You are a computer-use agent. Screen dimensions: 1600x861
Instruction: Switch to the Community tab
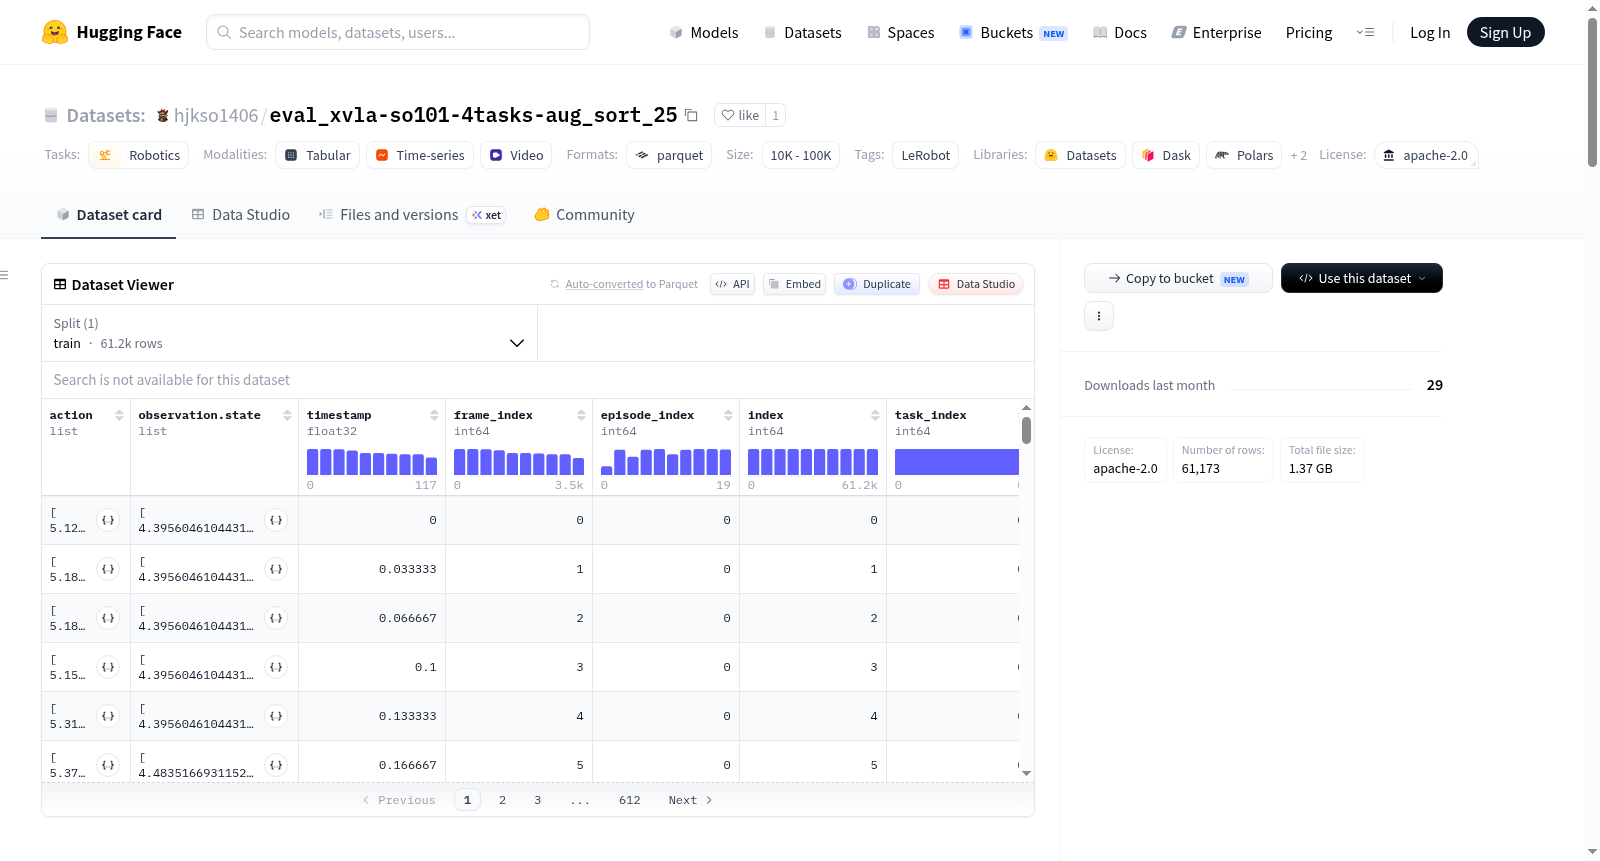point(584,215)
